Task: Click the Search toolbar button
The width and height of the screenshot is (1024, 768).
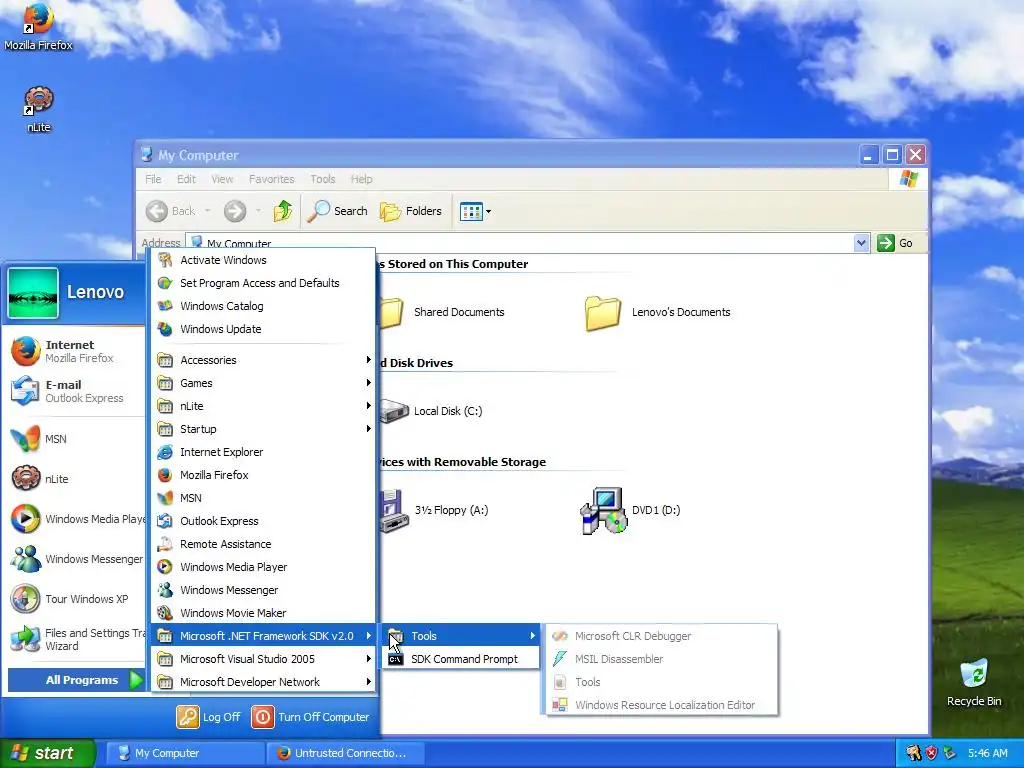Action: 337,211
